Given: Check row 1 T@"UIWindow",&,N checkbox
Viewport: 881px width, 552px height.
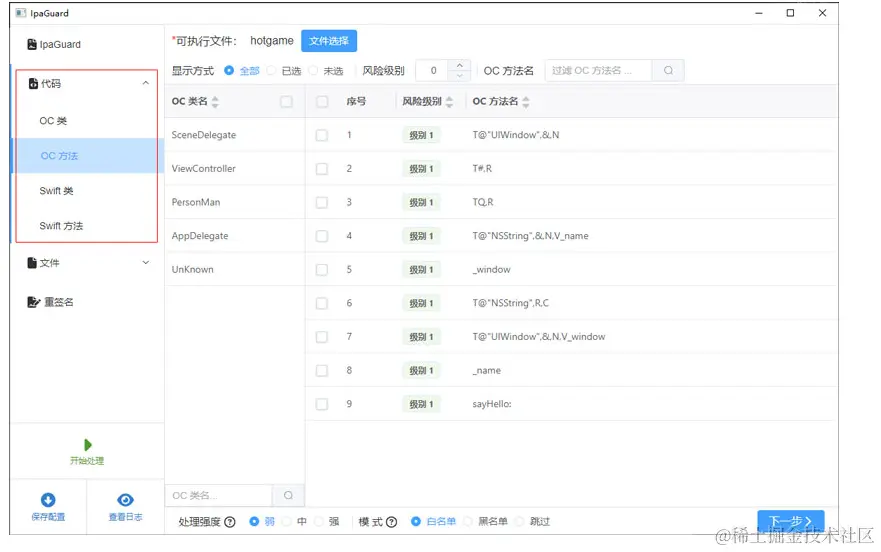Looking at the screenshot, I should pos(322,135).
